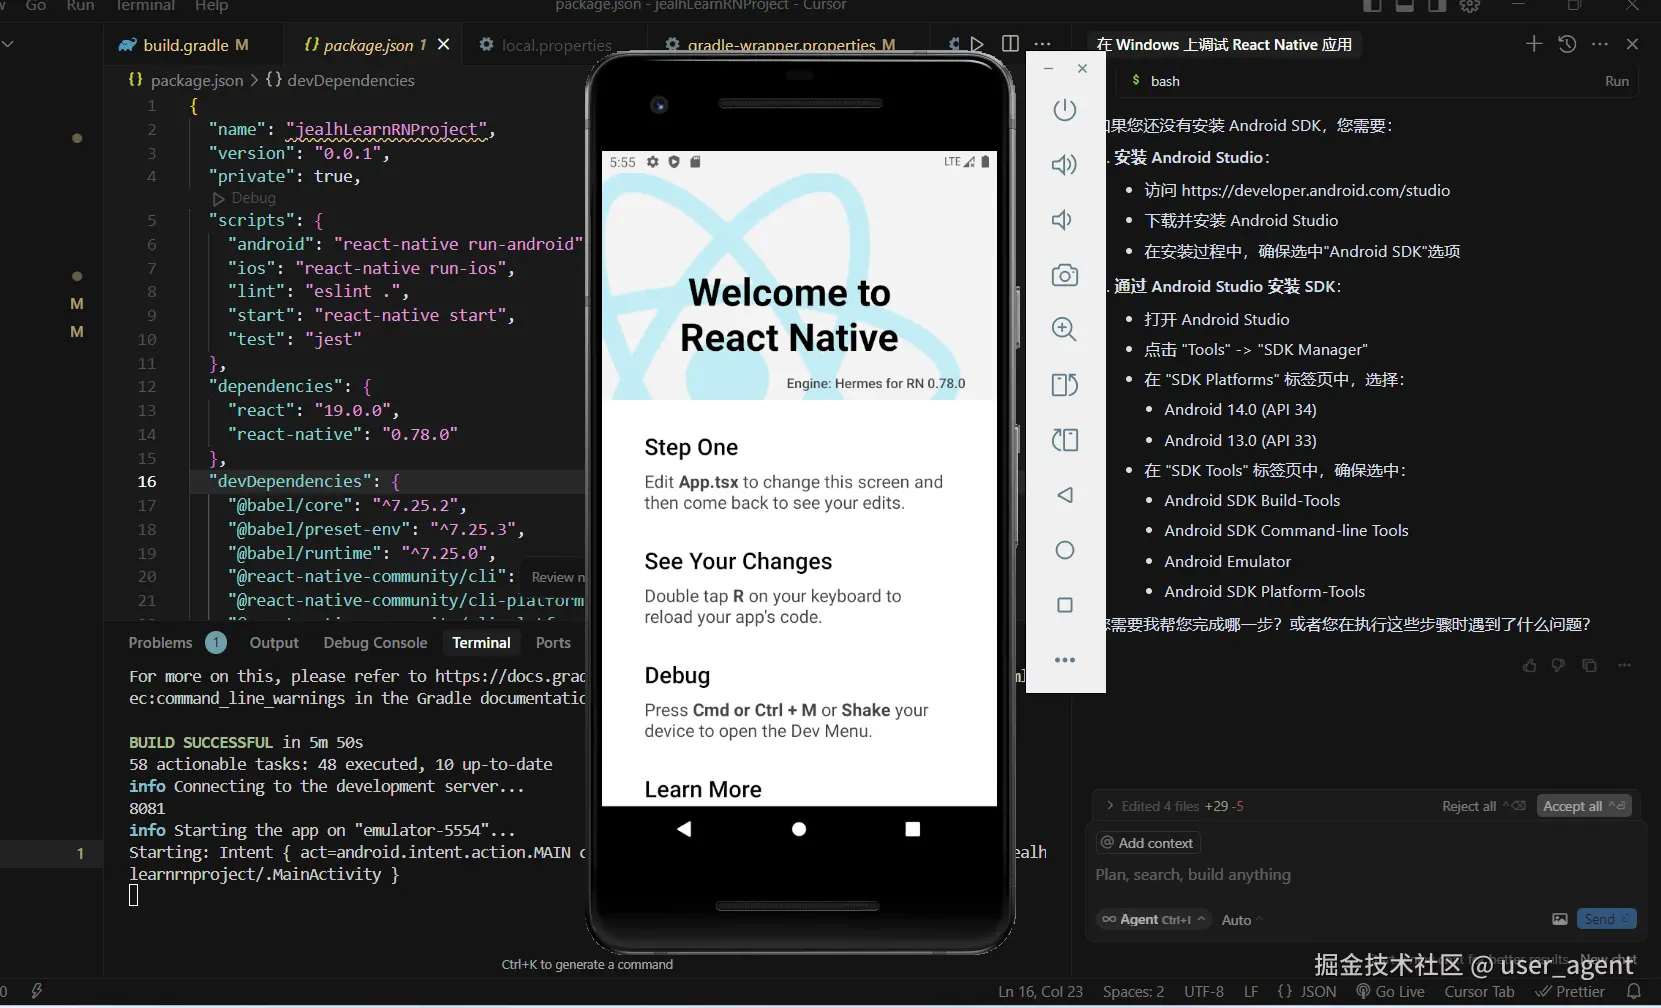Start a new chat with the plus icon
The width and height of the screenshot is (1661, 1008).
tap(1533, 44)
